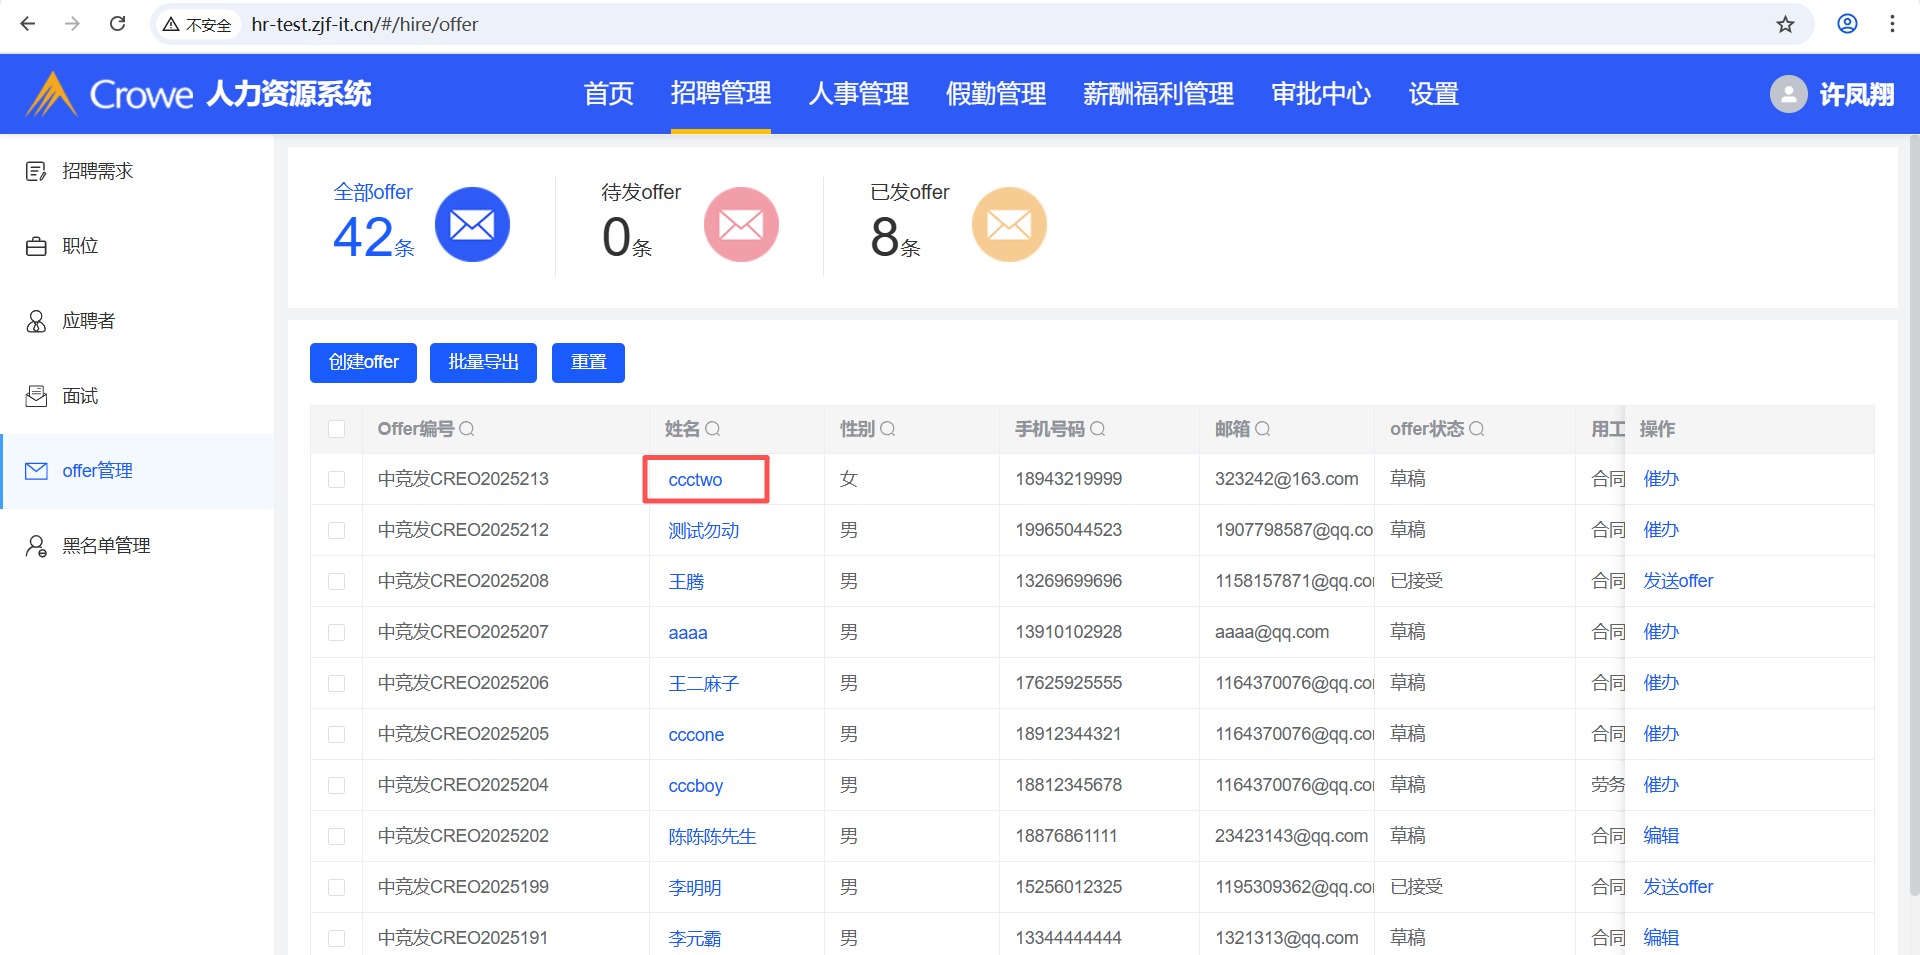Check the row for 中竞发CREO2025213
1920x955 pixels.
(337, 479)
